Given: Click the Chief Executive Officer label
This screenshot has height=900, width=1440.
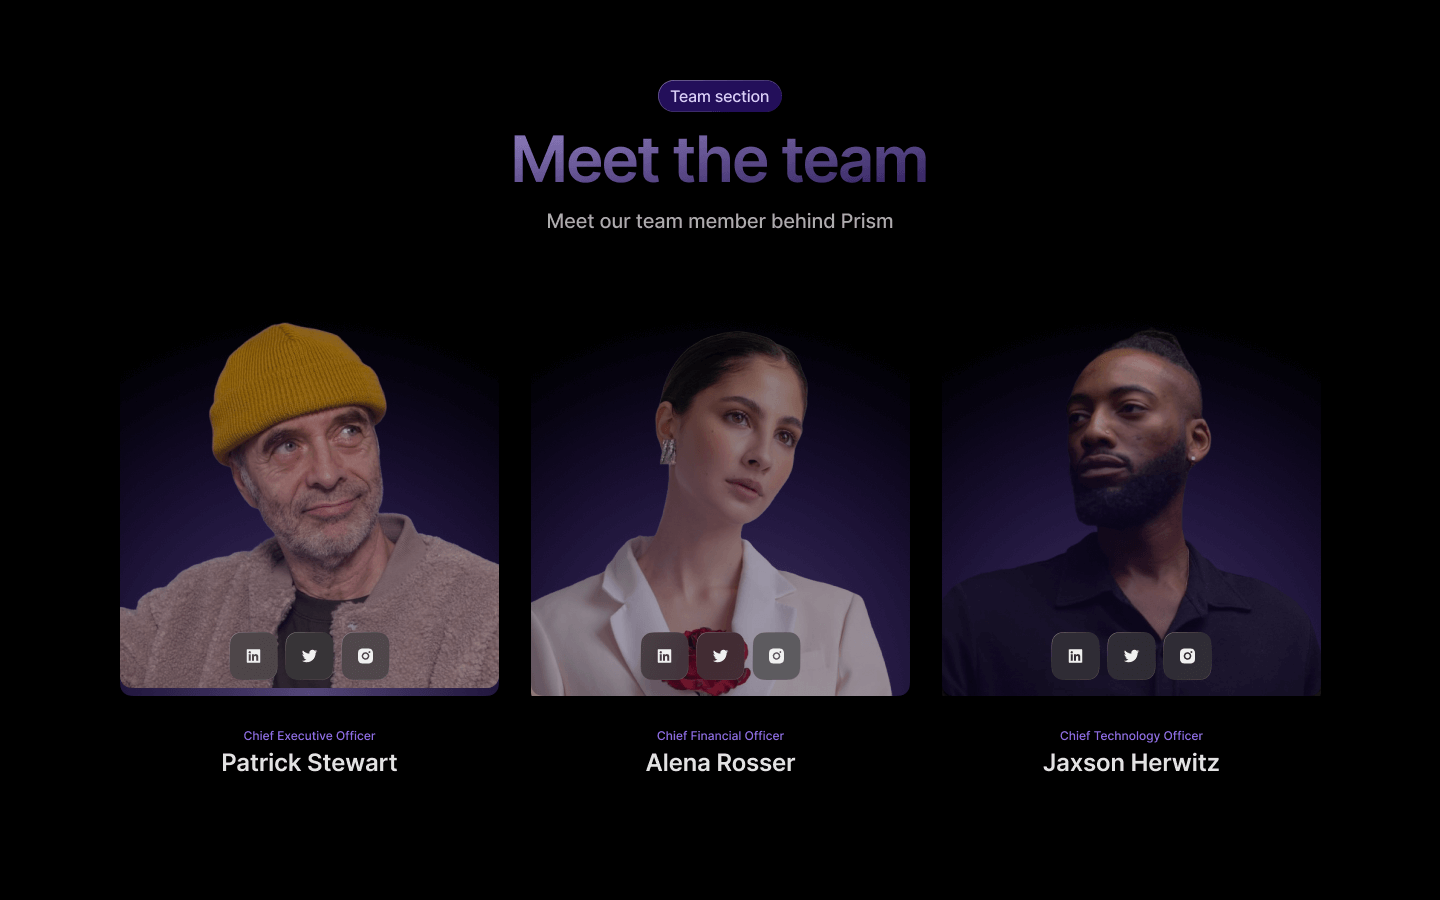Looking at the screenshot, I should (x=309, y=735).
